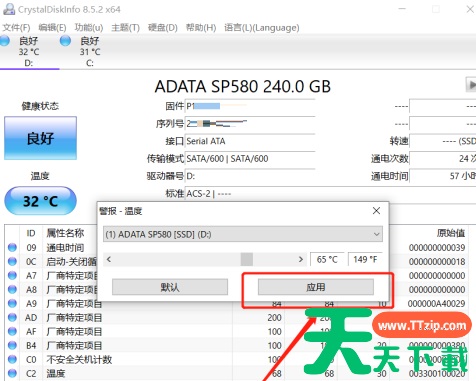Click the status orb of row A7
Image resolution: width=476 pixels, height=381 pixels.
coord(12,275)
